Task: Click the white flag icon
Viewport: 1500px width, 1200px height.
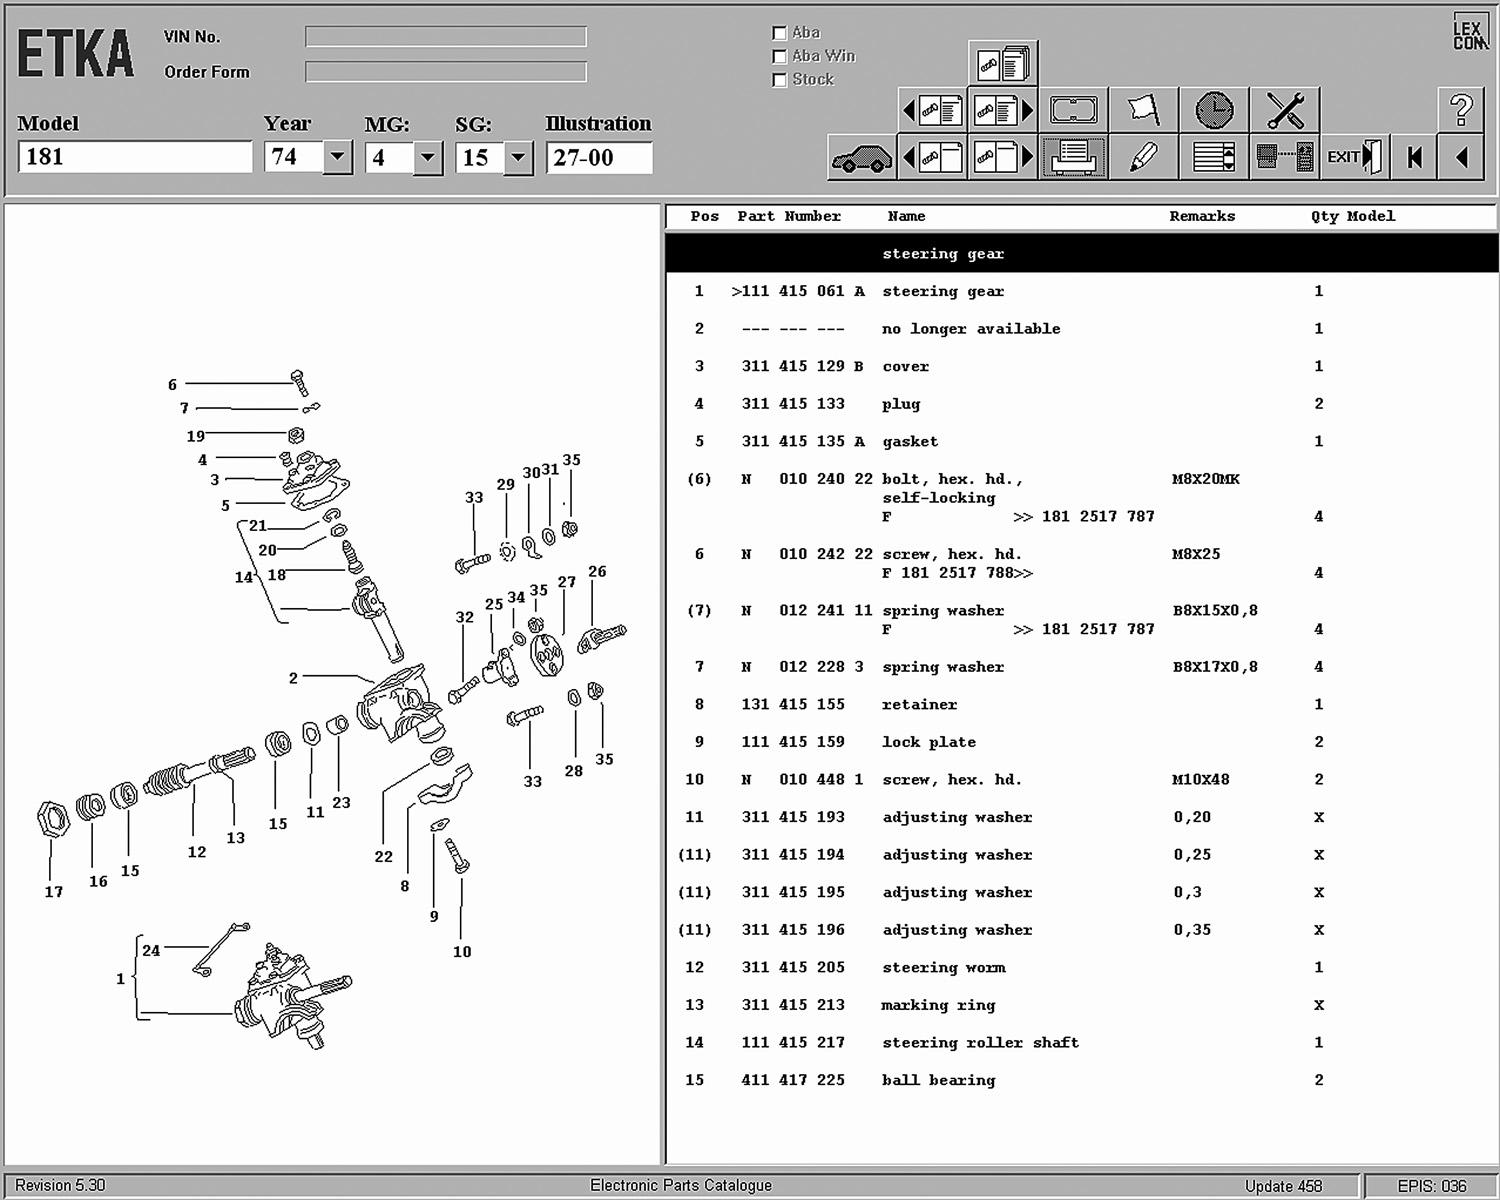Action: tap(1143, 109)
